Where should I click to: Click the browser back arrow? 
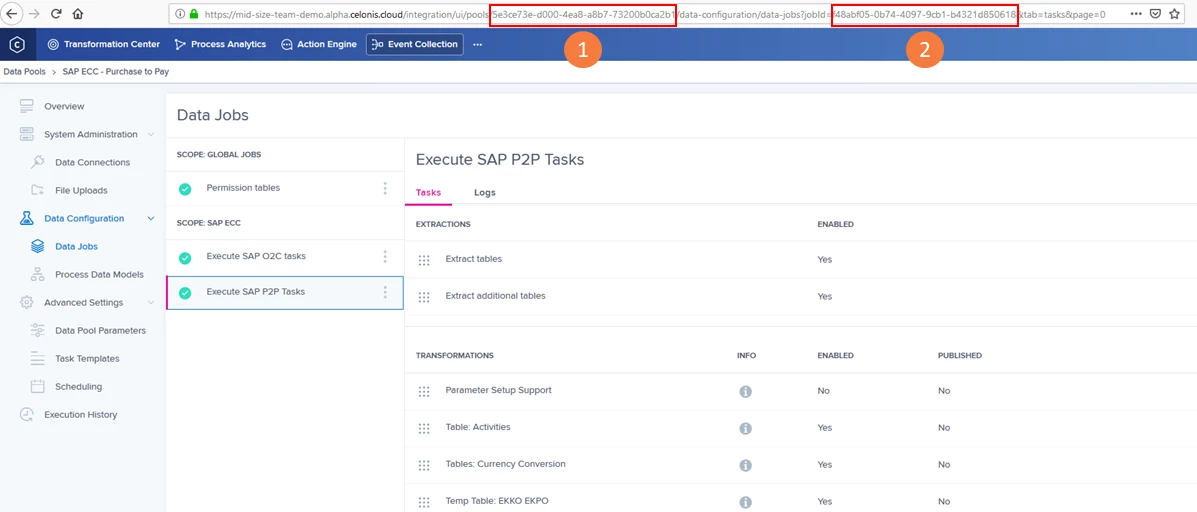[13, 14]
